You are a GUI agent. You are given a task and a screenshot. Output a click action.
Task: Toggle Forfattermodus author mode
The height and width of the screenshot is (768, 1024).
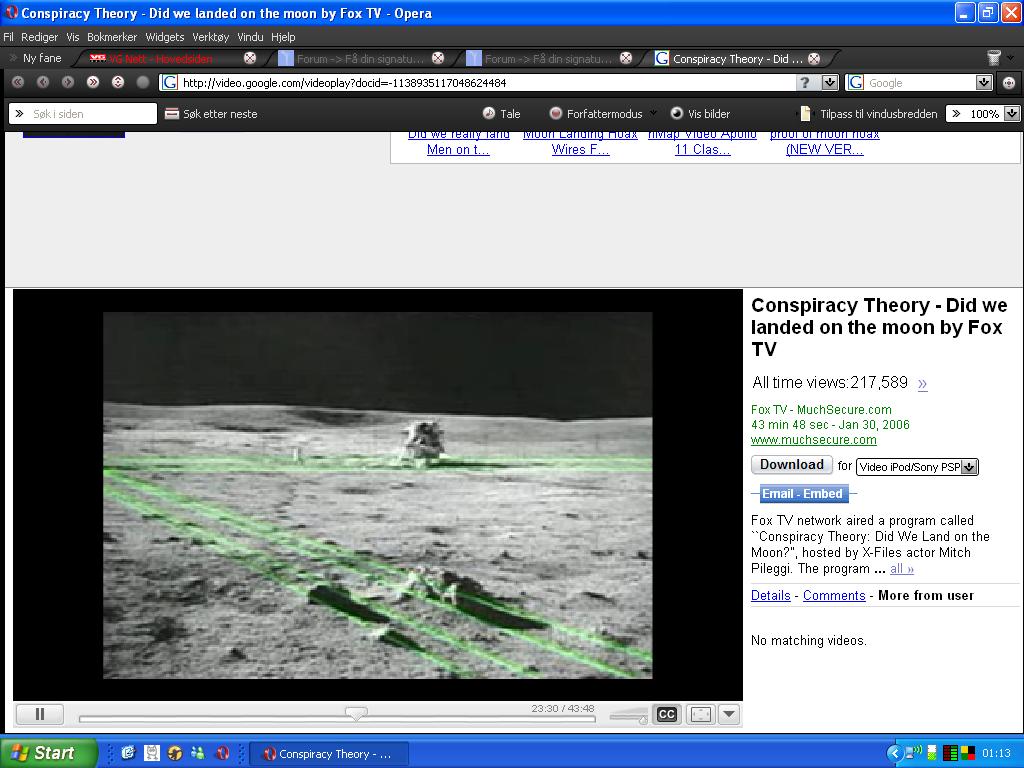click(595, 114)
